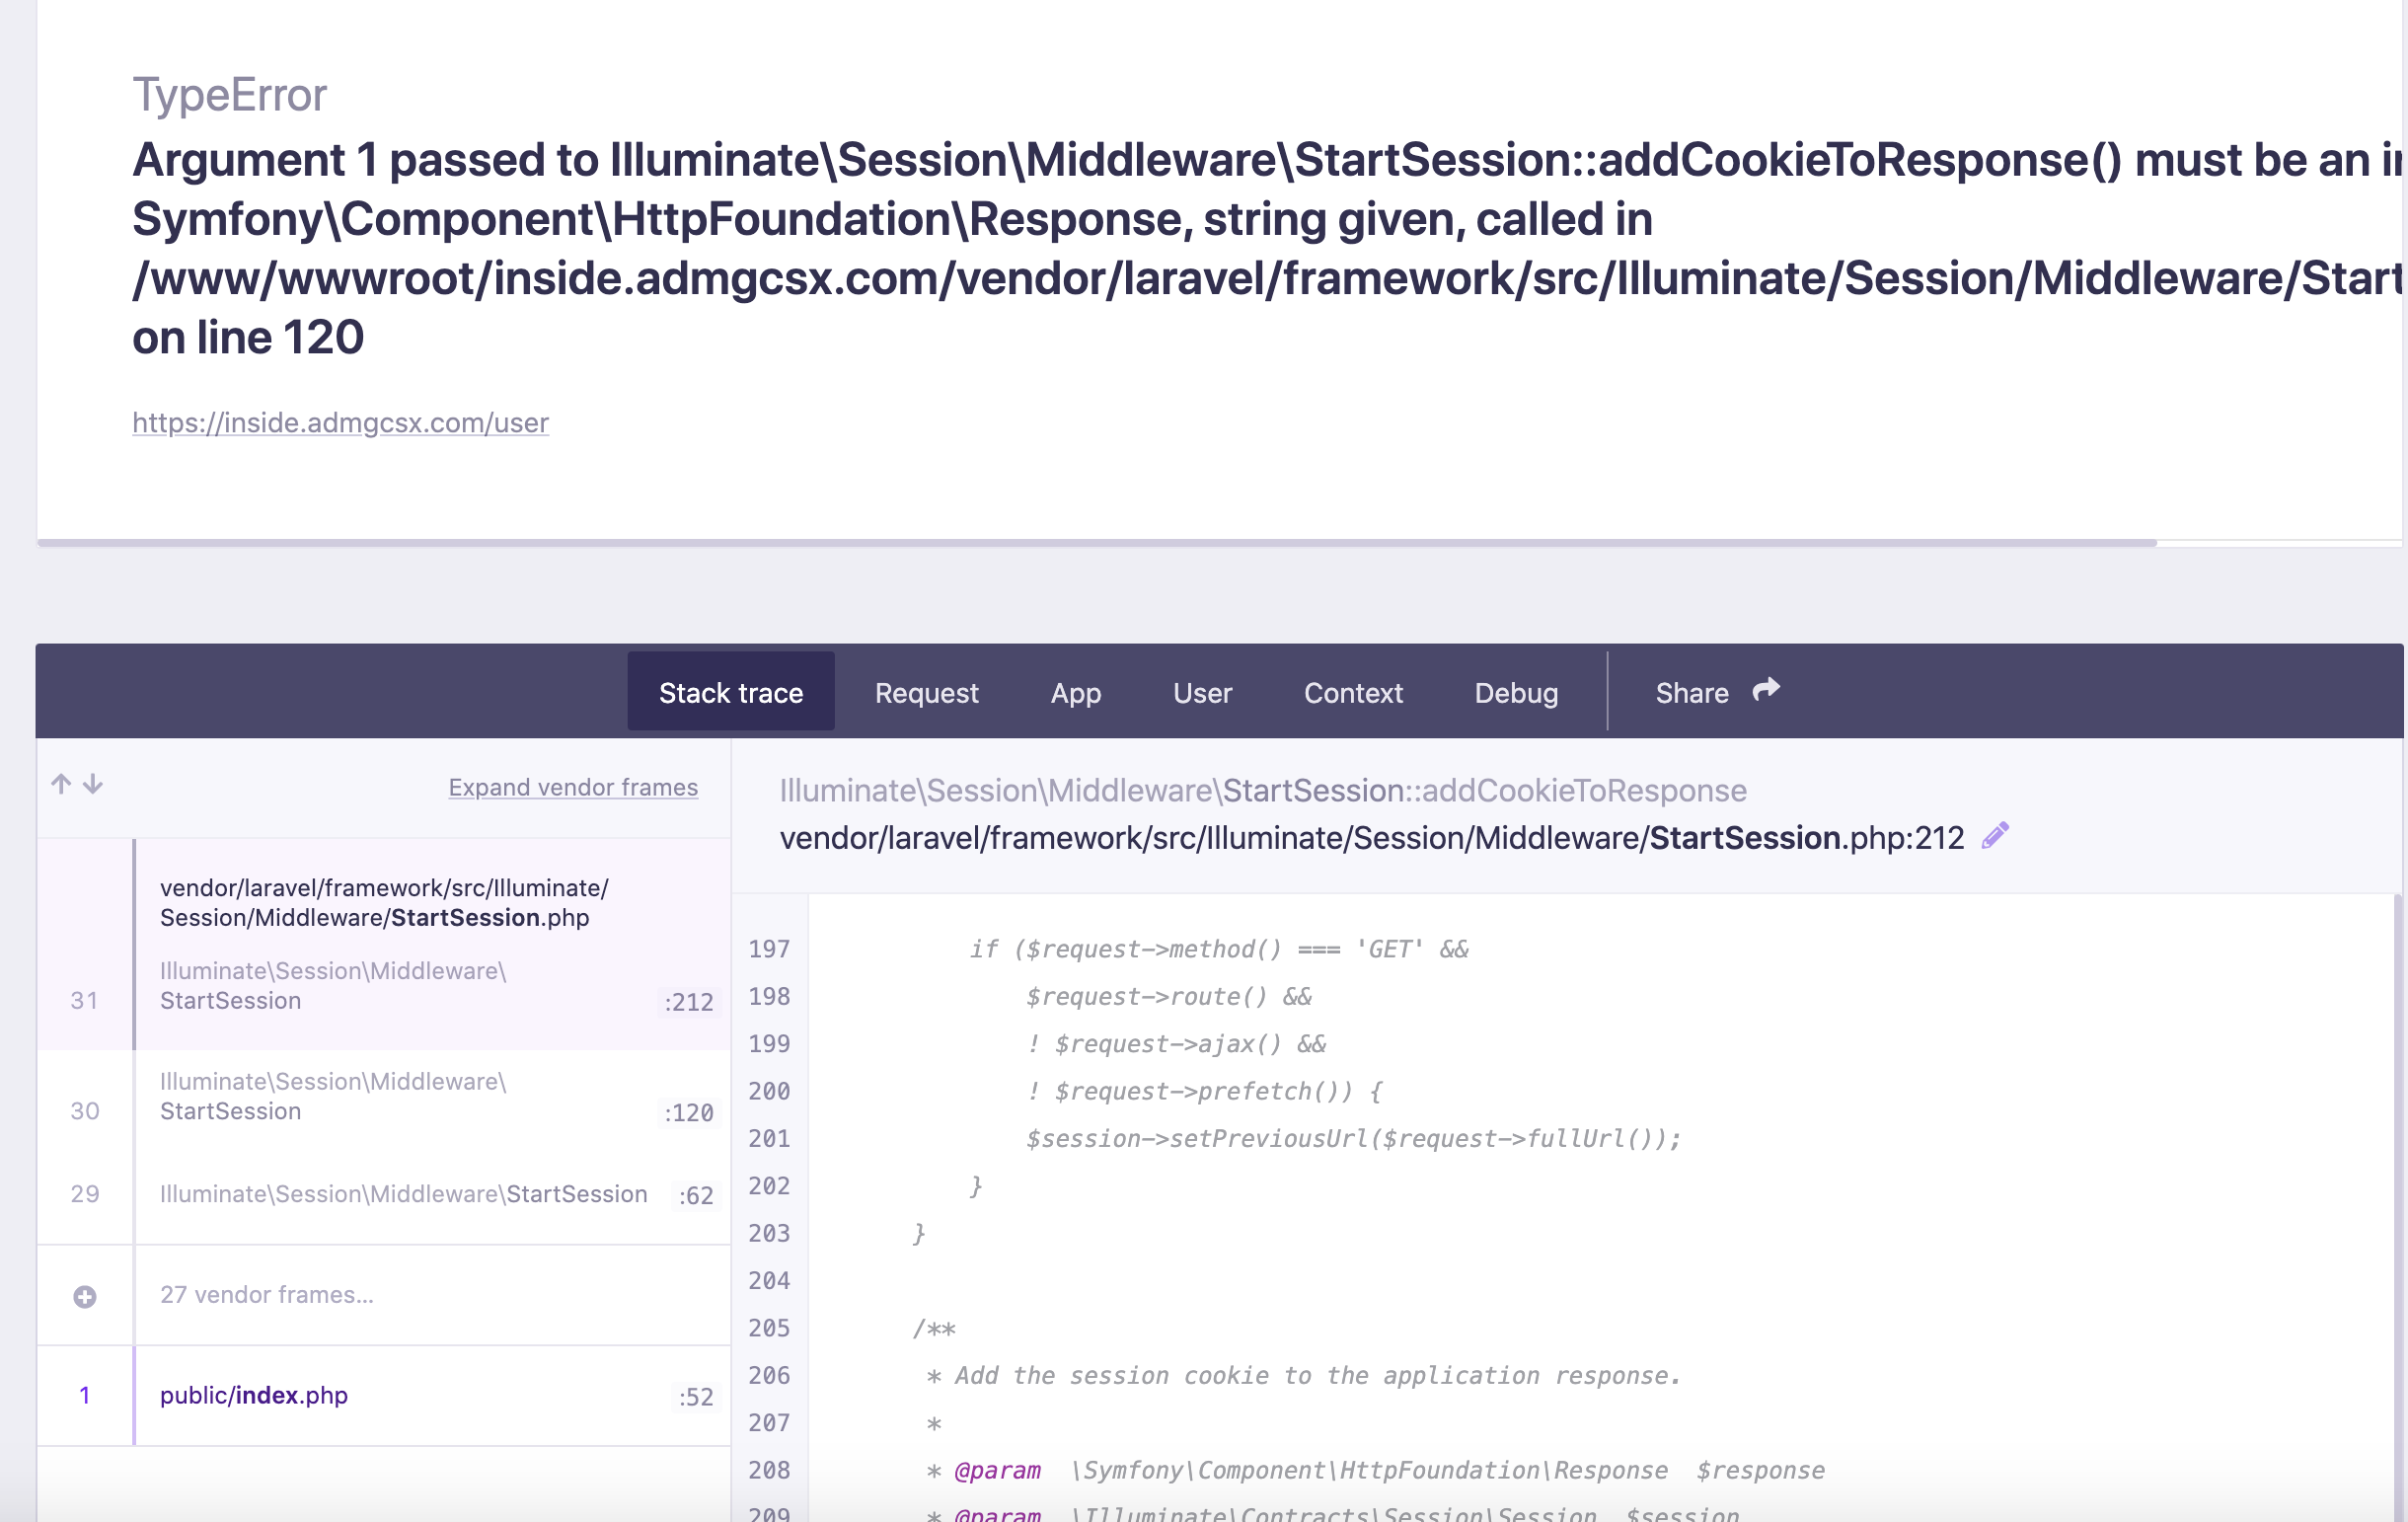Click the vendor/laravel/.../StartSession.php:212 file path

tap(1372, 837)
